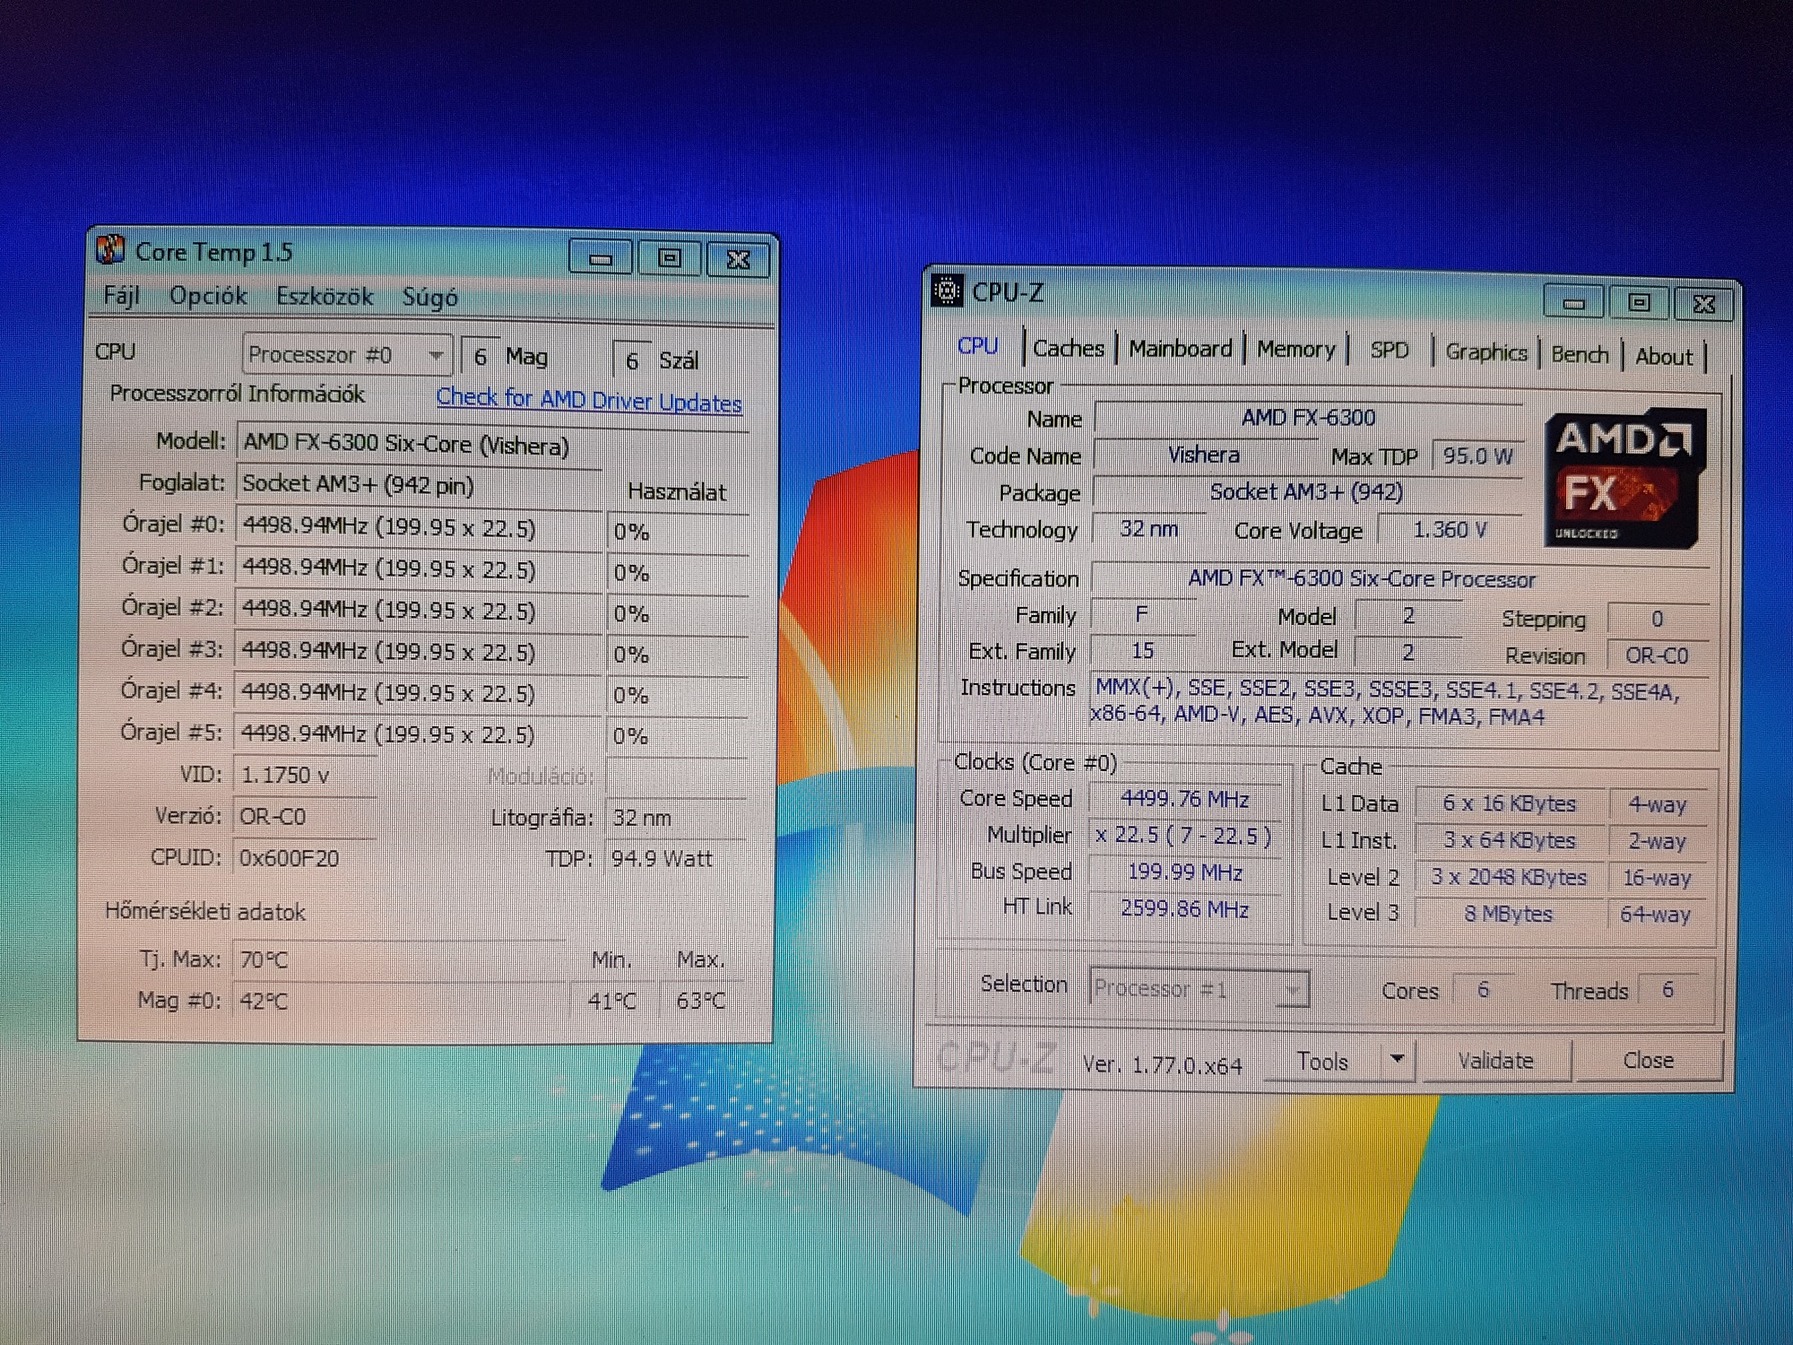The height and width of the screenshot is (1345, 1793).
Task: Click the Órajel #3 frequency value
Action: point(418,651)
